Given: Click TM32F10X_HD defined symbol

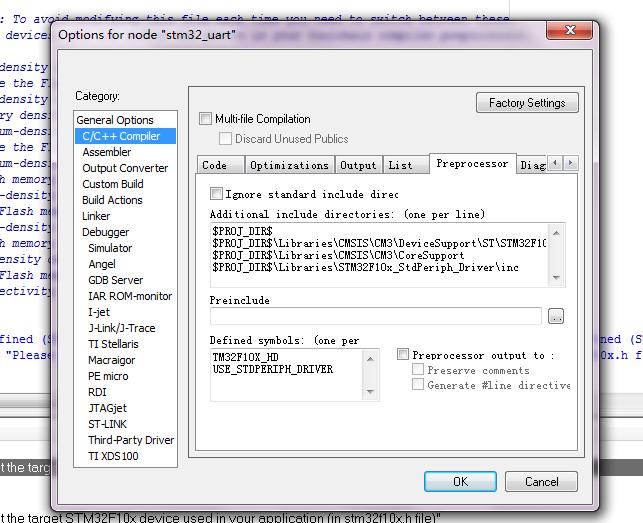Looking at the screenshot, I should click(x=246, y=357).
